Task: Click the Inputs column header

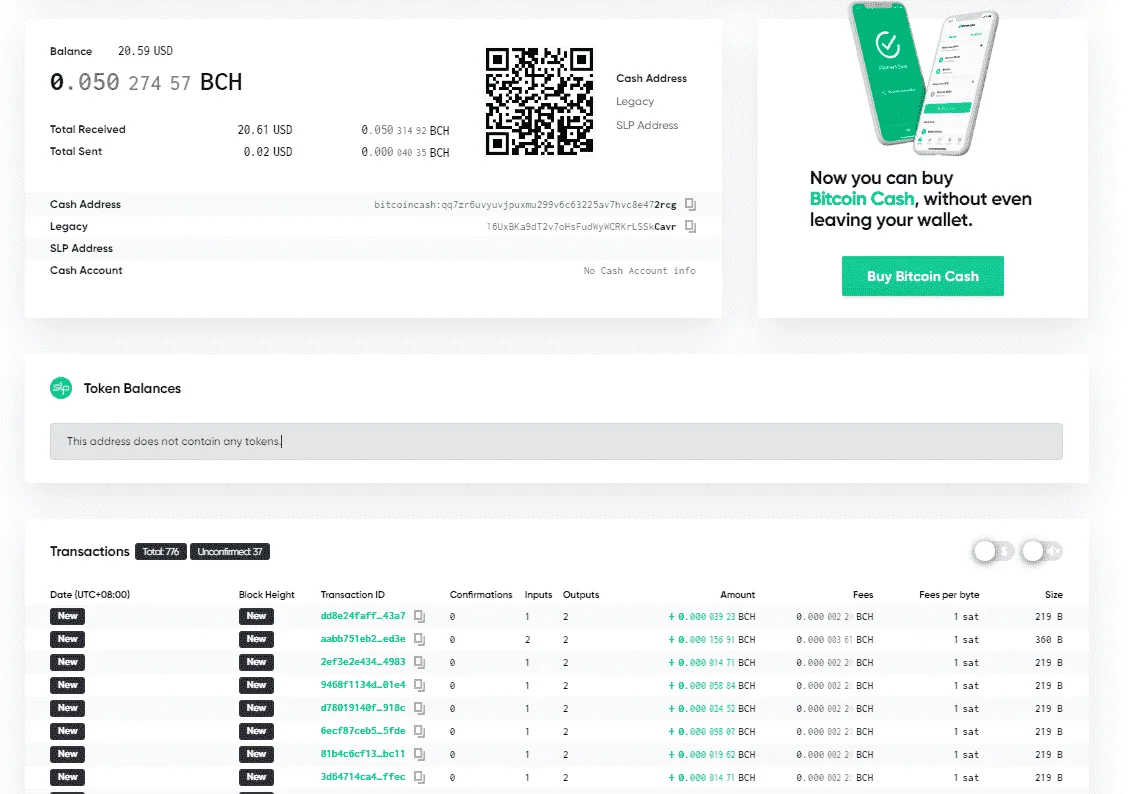Action: [539, 595]
